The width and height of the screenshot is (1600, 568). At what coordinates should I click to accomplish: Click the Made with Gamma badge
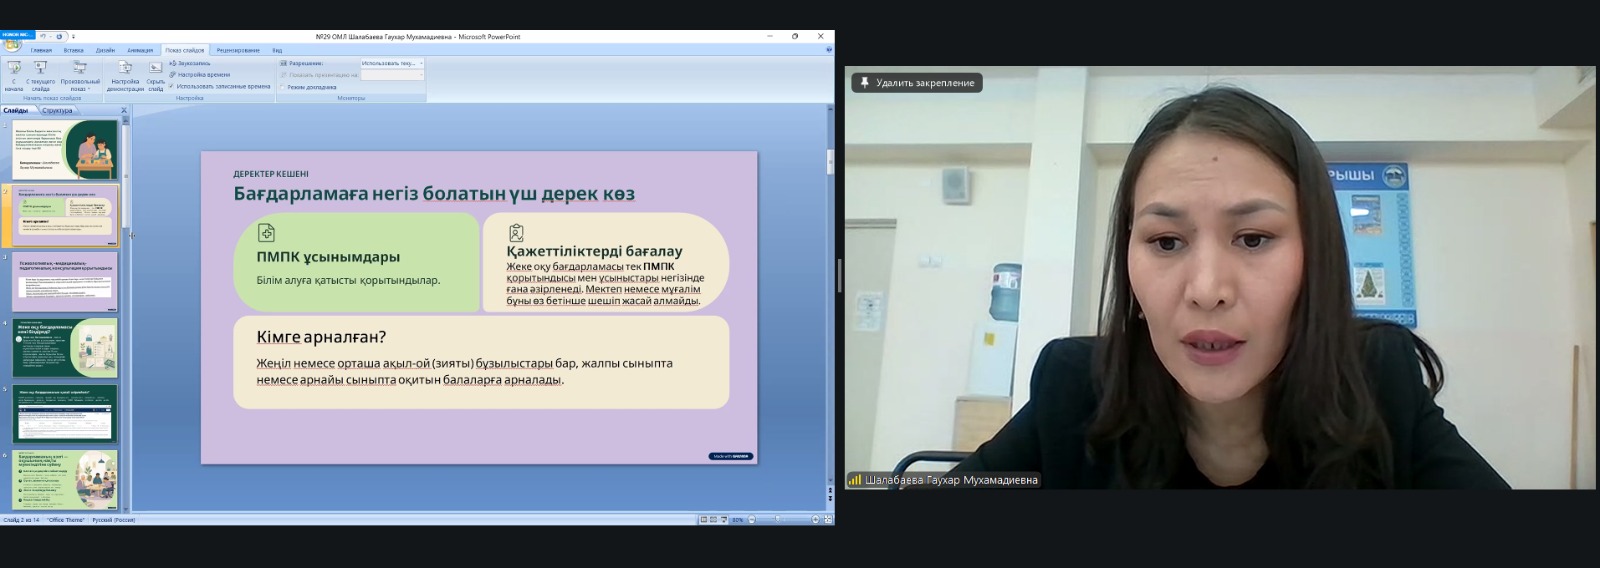tap(730, 456)
